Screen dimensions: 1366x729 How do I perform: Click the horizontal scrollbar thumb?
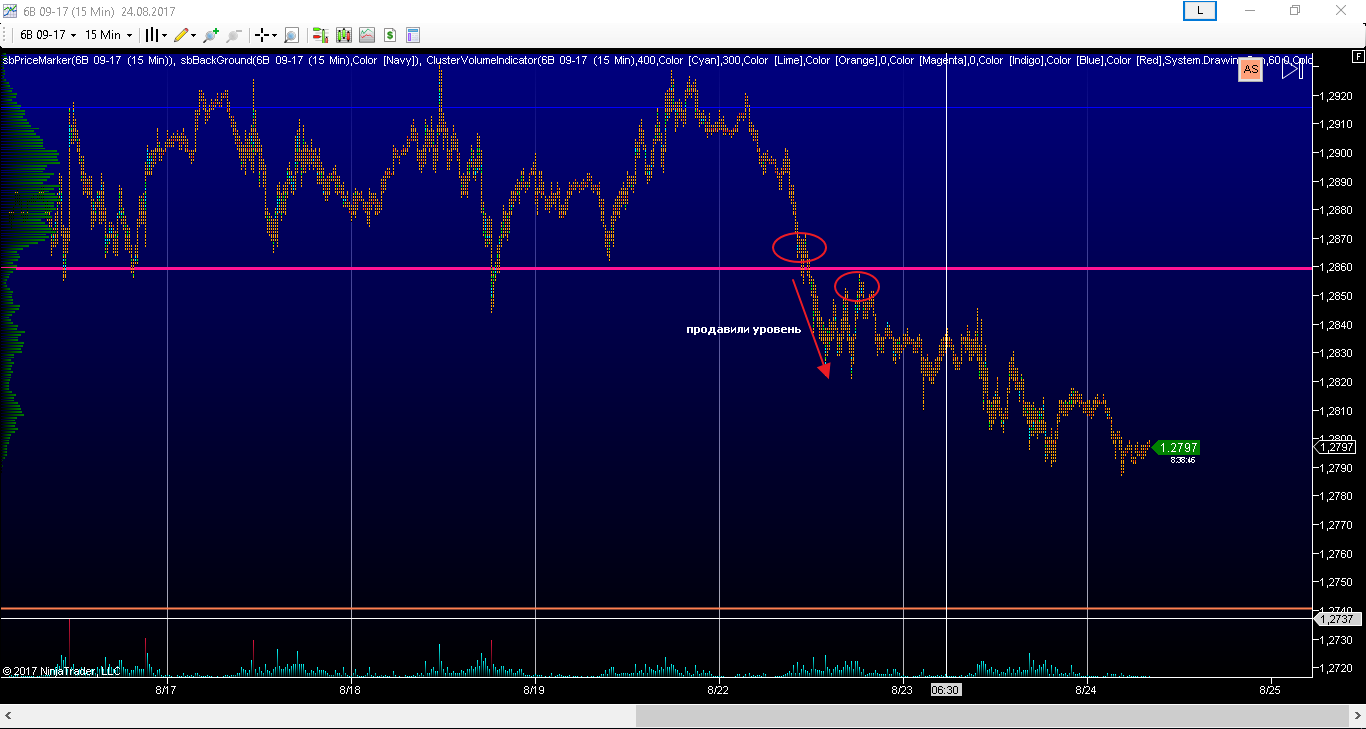click(991, 716)
